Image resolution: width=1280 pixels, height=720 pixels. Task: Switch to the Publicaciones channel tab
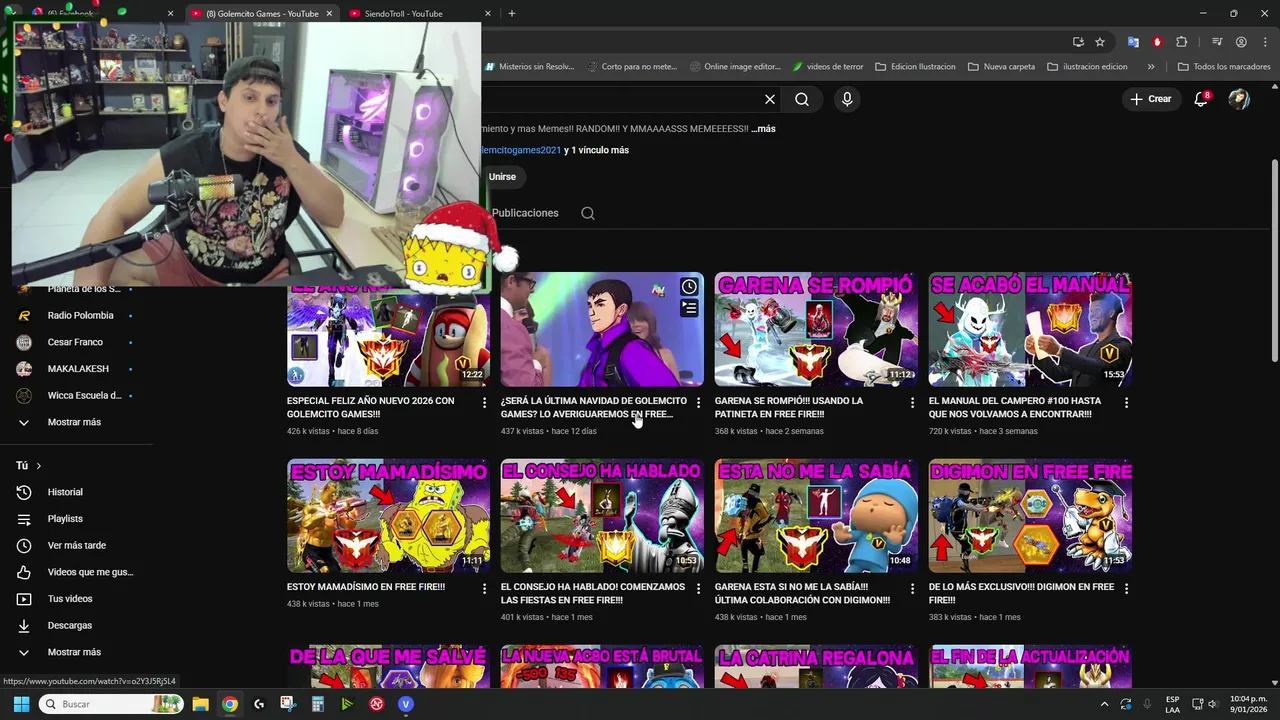pos(525,213)
